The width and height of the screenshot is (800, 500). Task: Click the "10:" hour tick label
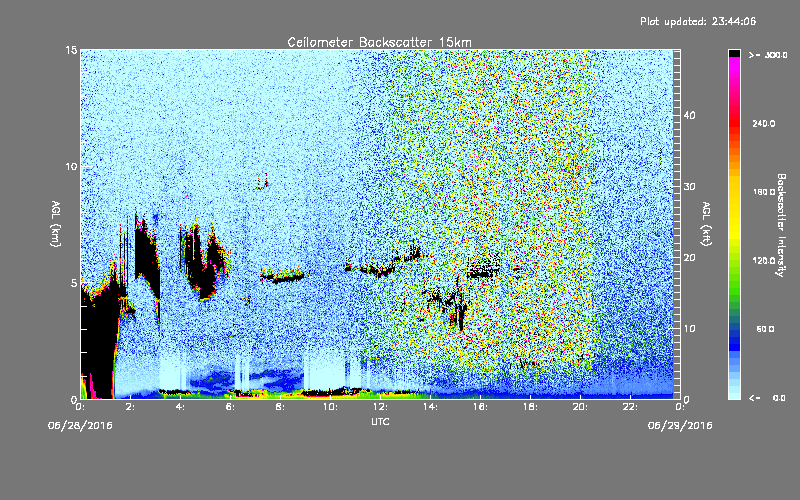click(x=330, y=407)
